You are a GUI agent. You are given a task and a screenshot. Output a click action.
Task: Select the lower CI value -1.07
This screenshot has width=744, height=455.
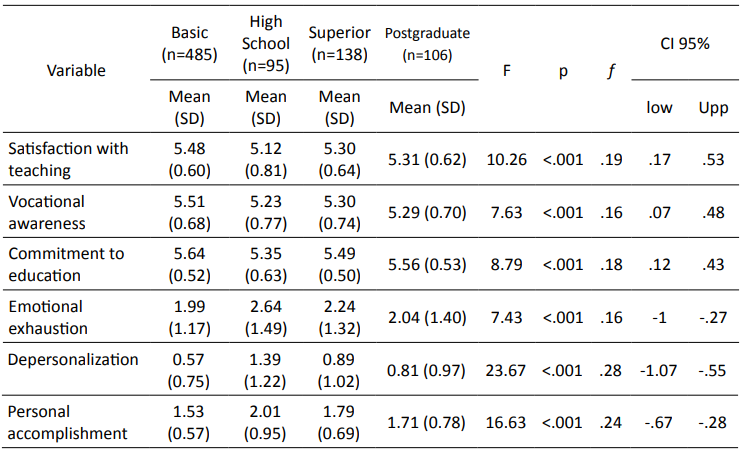pyautogui.click(x=659, y=369)
